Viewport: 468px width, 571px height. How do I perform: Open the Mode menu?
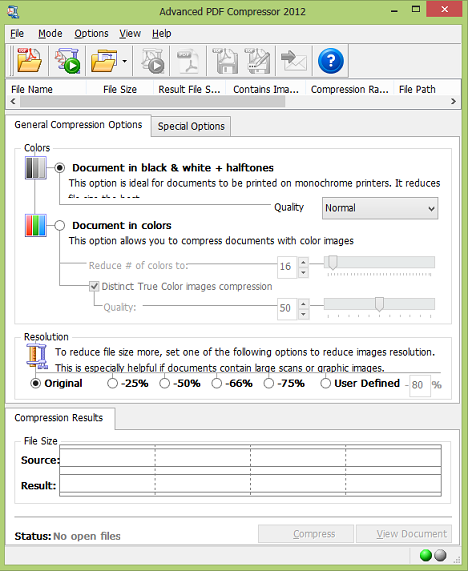click(50, 34)
